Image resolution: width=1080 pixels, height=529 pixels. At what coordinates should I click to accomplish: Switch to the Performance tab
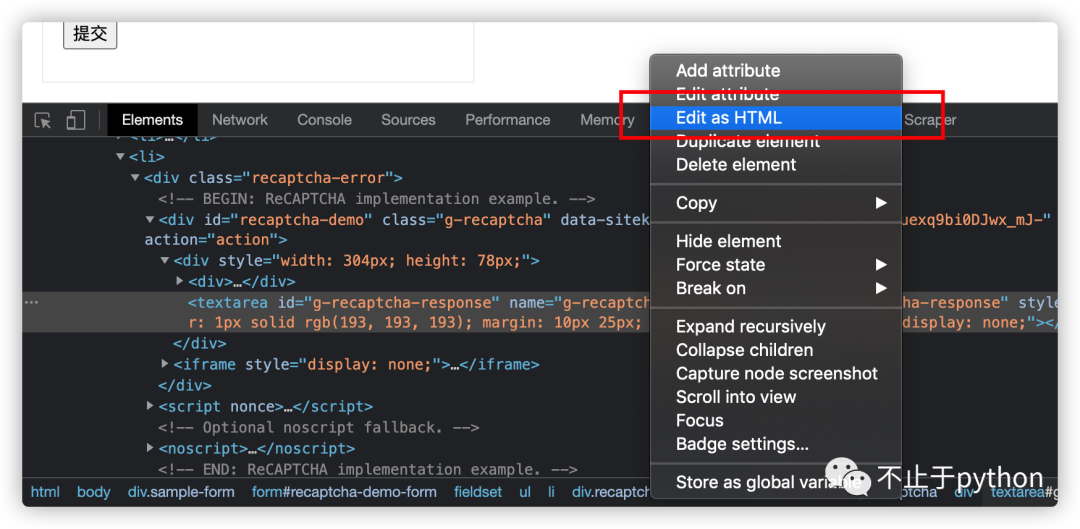(507, 120)
